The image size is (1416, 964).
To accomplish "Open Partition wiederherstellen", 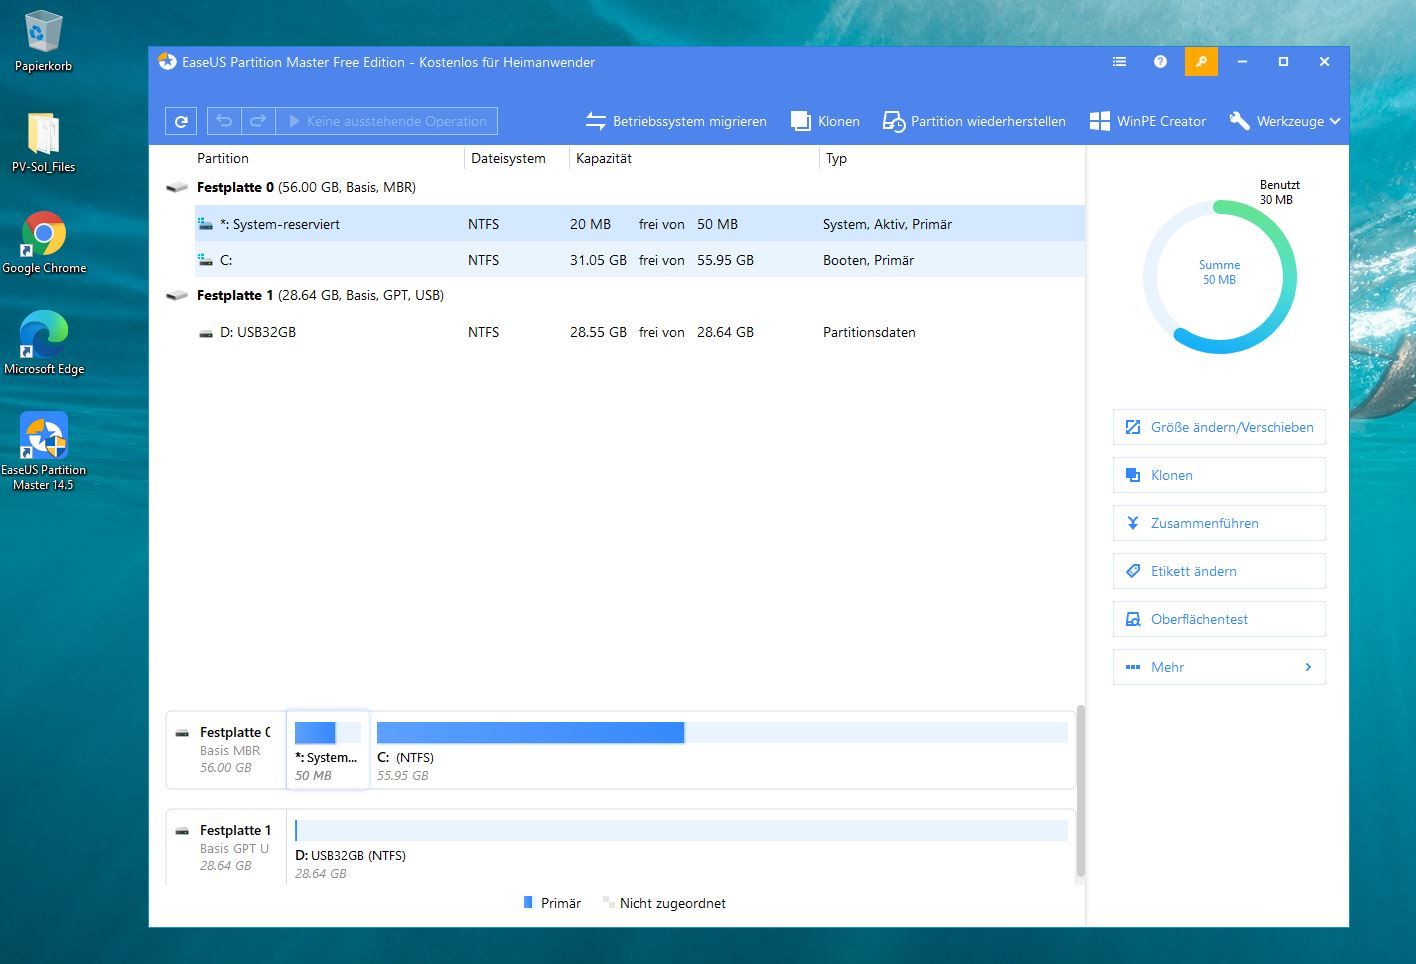I will pyautogui.click(x=974, y=121).
